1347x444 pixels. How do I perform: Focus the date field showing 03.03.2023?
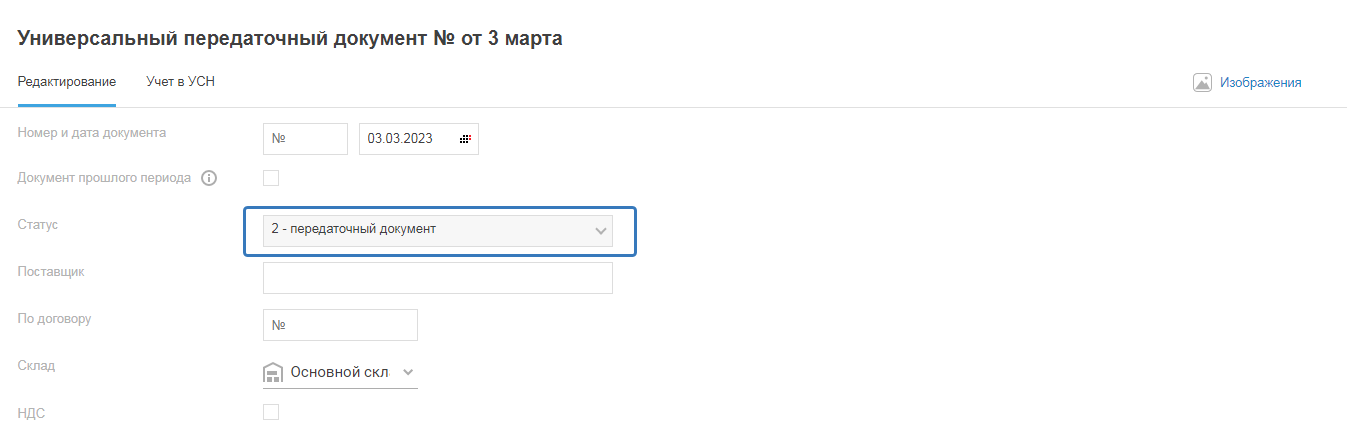(x=405, y=139)
